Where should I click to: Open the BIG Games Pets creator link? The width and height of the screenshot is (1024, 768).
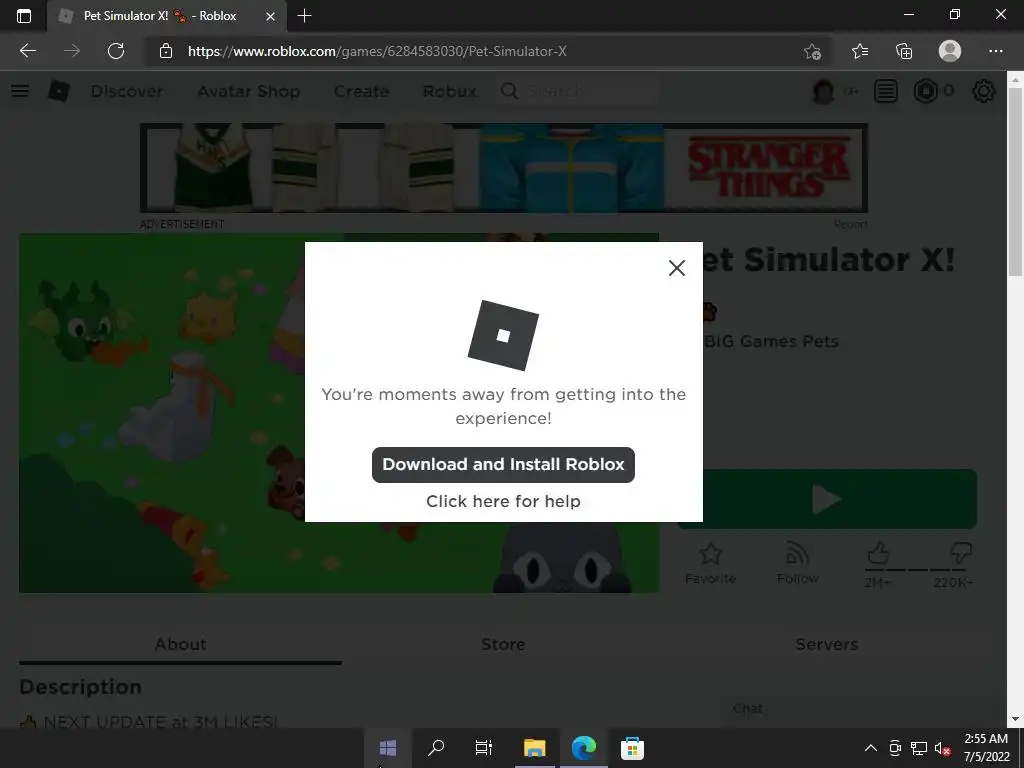(x=772, y=341)
